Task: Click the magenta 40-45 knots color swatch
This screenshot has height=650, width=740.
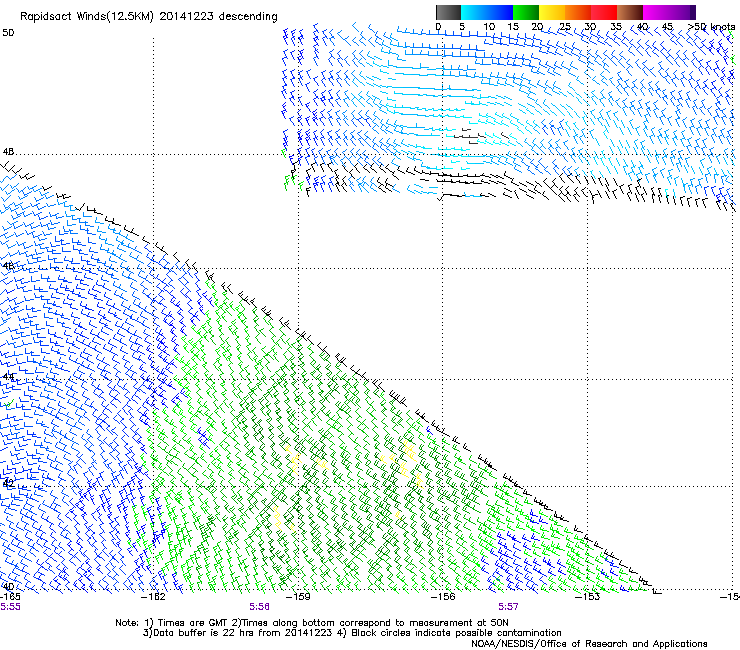Action: pyautogui.click(x=656, y=12)
